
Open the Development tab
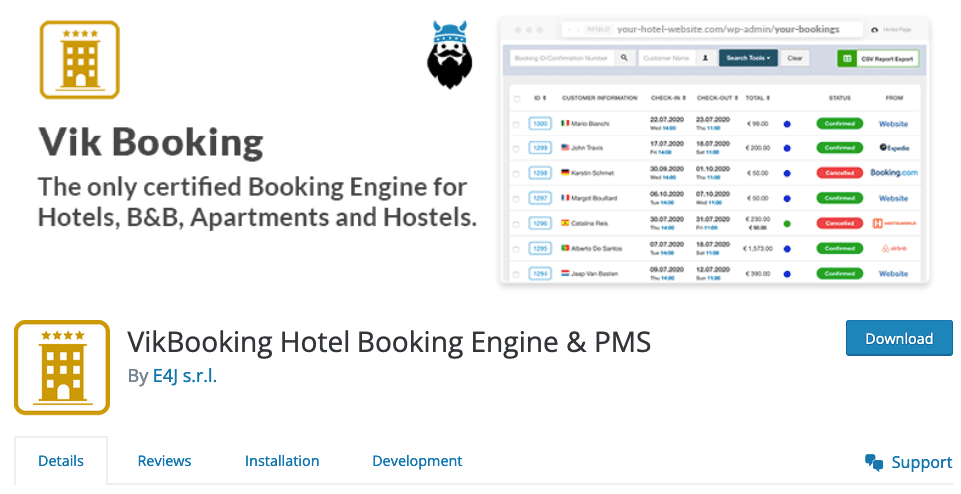coord(417,461)
